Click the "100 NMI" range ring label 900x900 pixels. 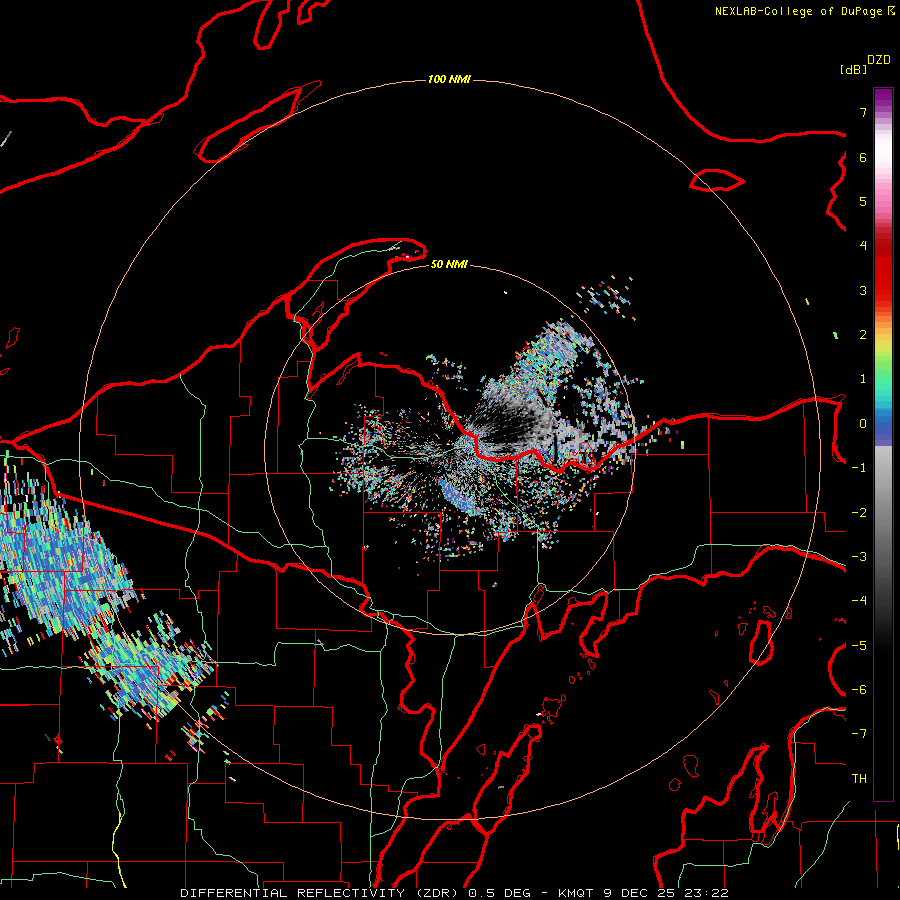pyautogui.click(x=449, y=79)
